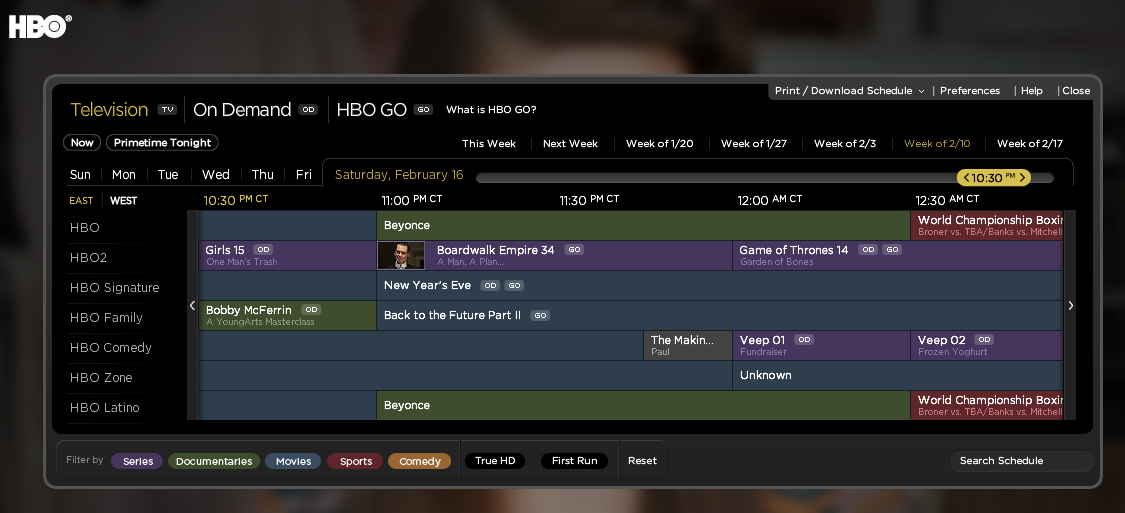
Task: Open the On Demand tab
Action: [242, 110]
